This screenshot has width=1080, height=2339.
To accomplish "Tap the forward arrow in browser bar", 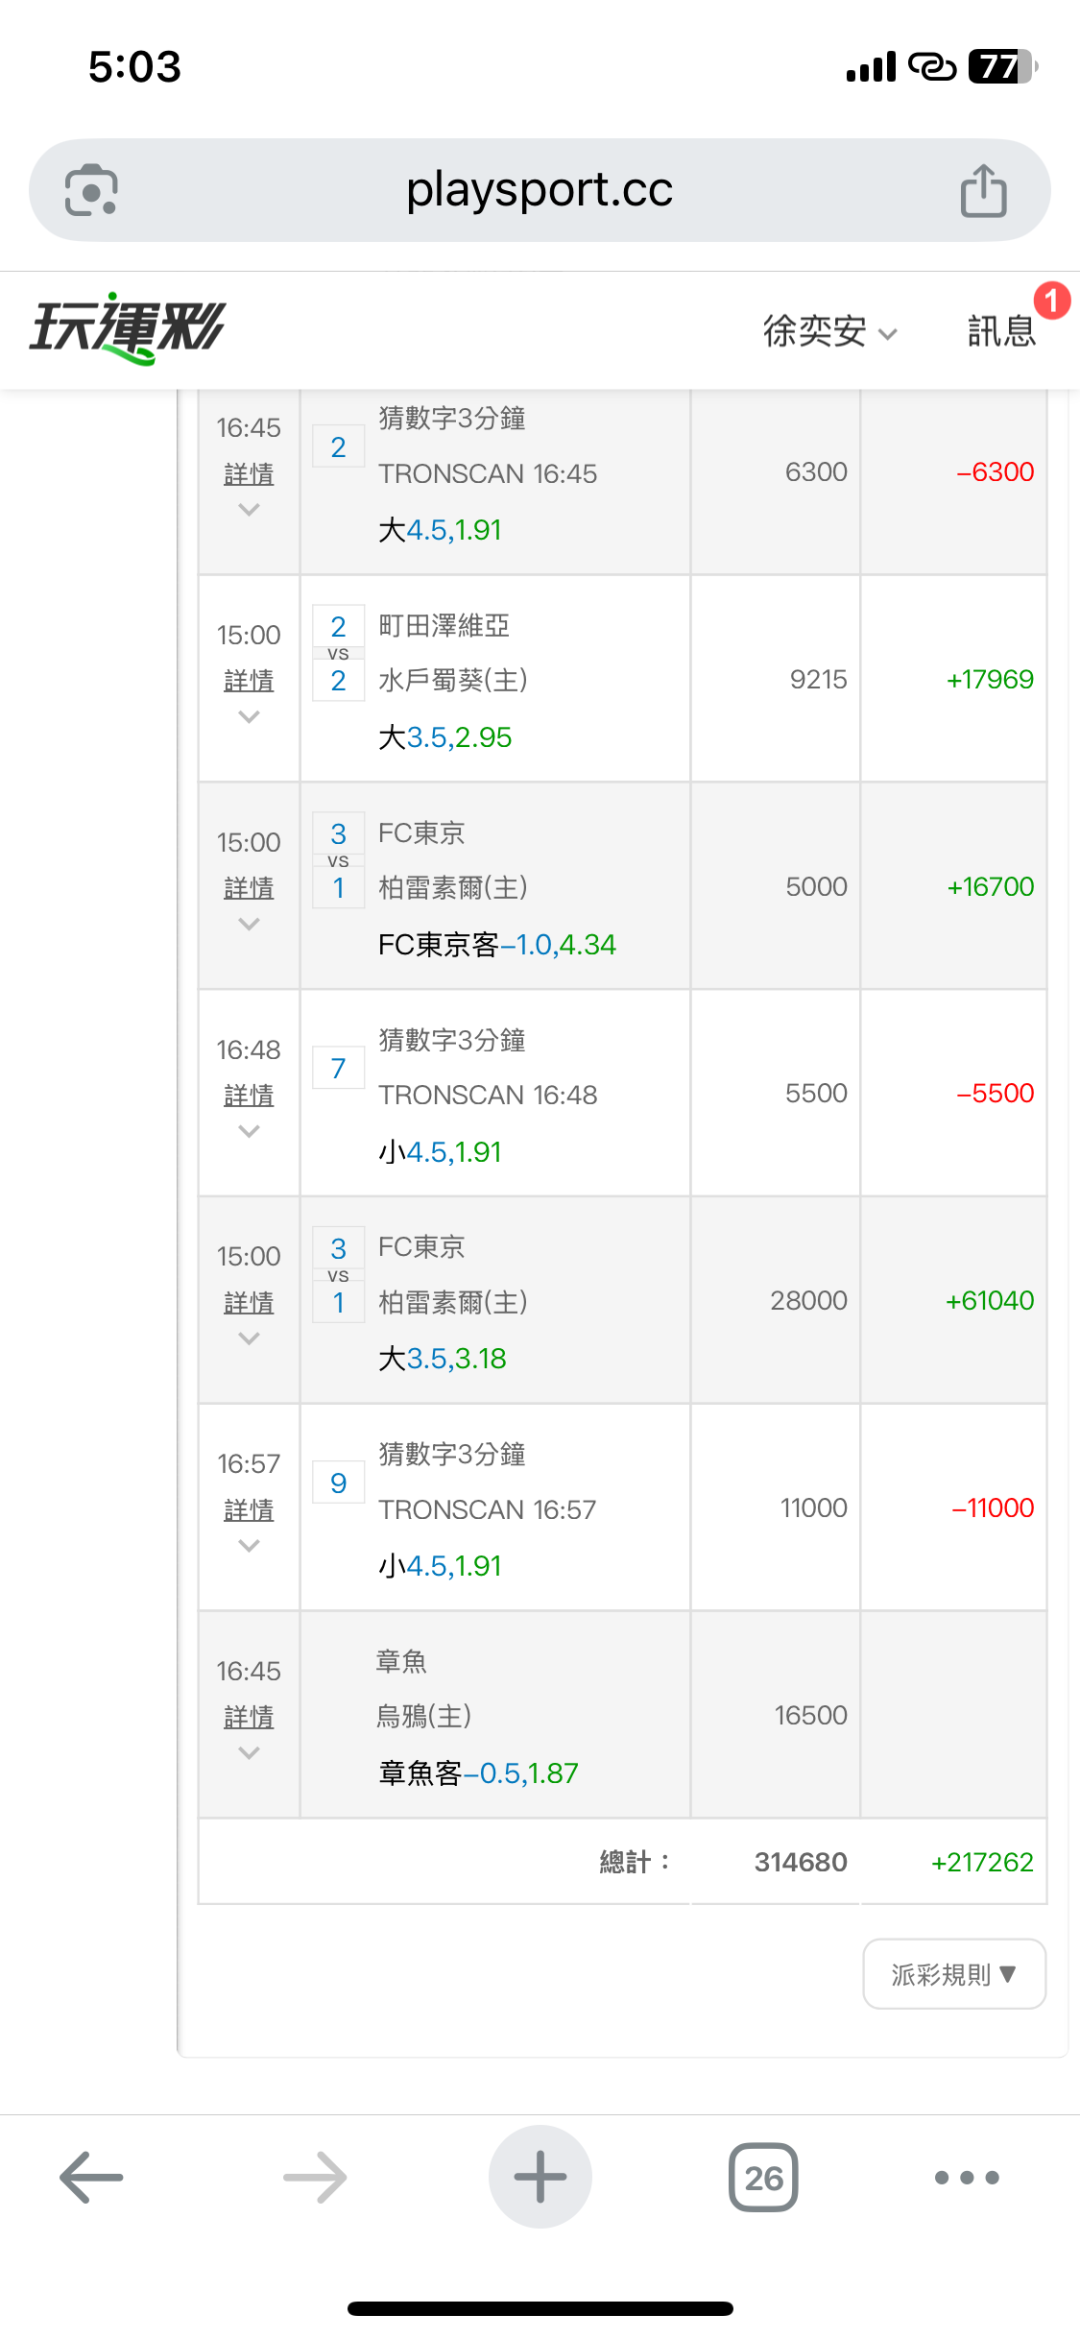I will (x=315, y=2176).
